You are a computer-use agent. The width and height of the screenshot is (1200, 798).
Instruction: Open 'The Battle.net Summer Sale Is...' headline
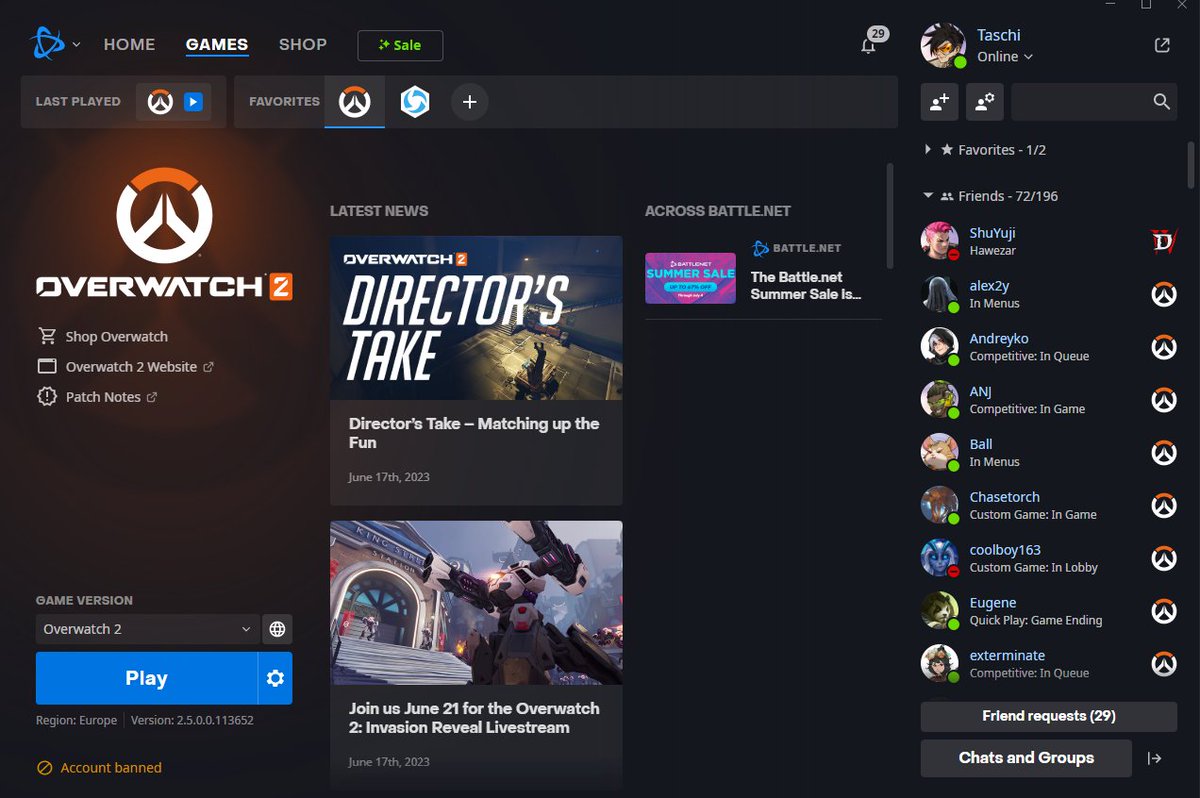coord(806,286)
